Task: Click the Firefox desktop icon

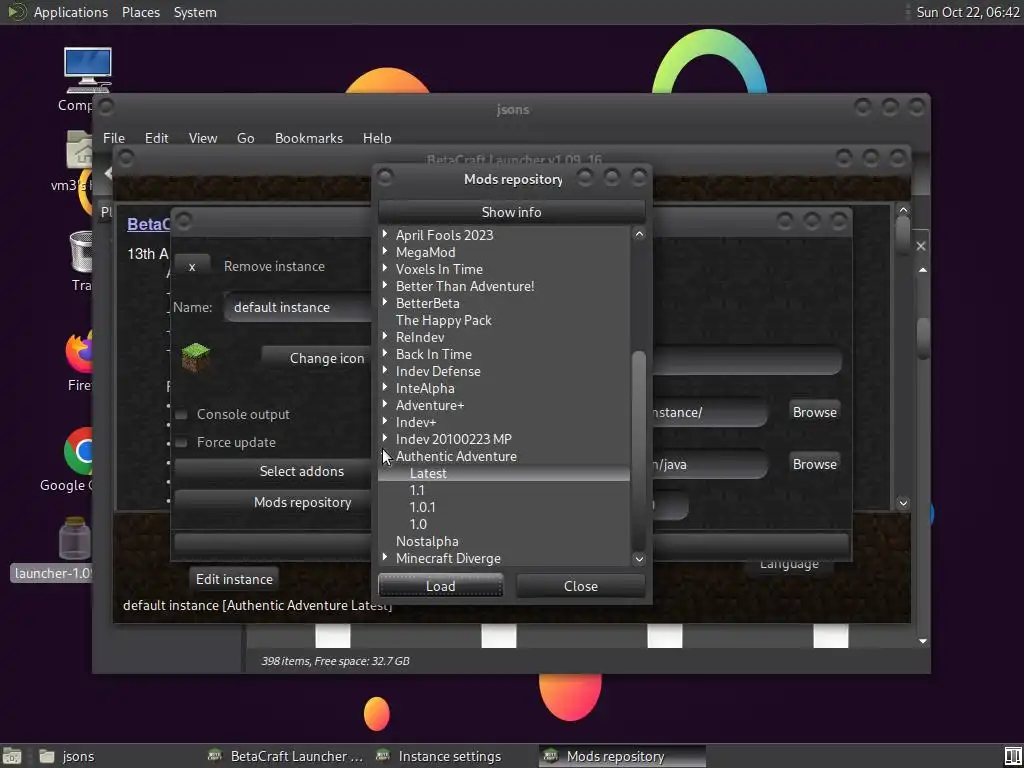Action: coord(80,351)
